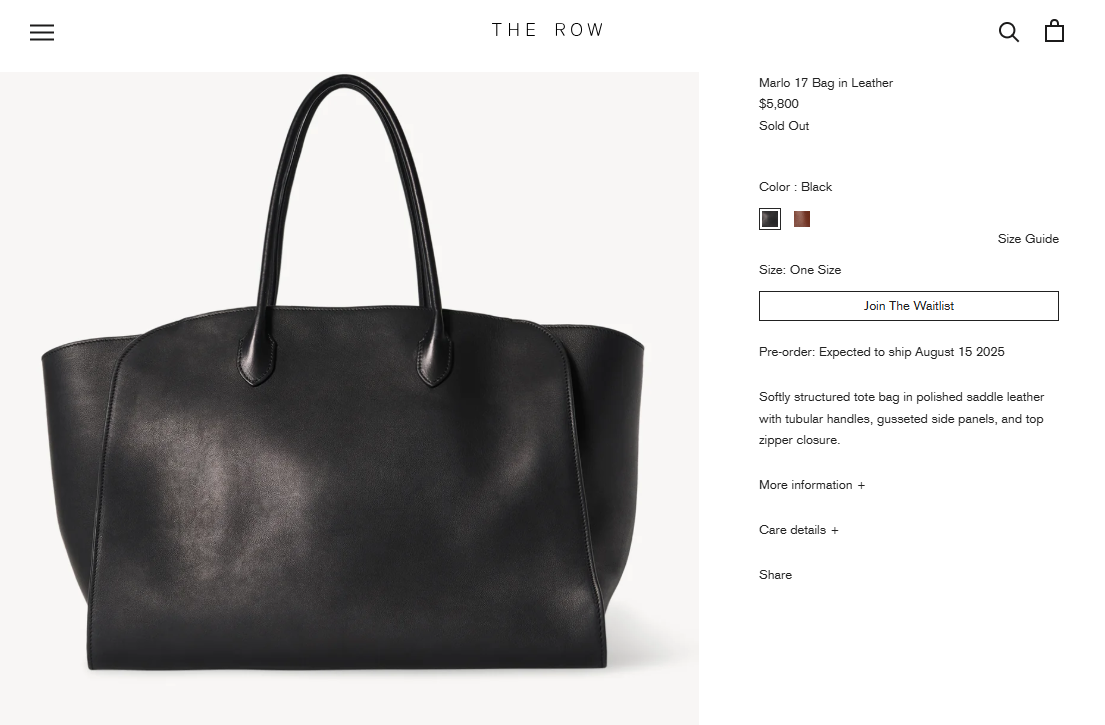Click the $5,800 price text
Viewport: 1105px width, 725px height.
[779, 104]
